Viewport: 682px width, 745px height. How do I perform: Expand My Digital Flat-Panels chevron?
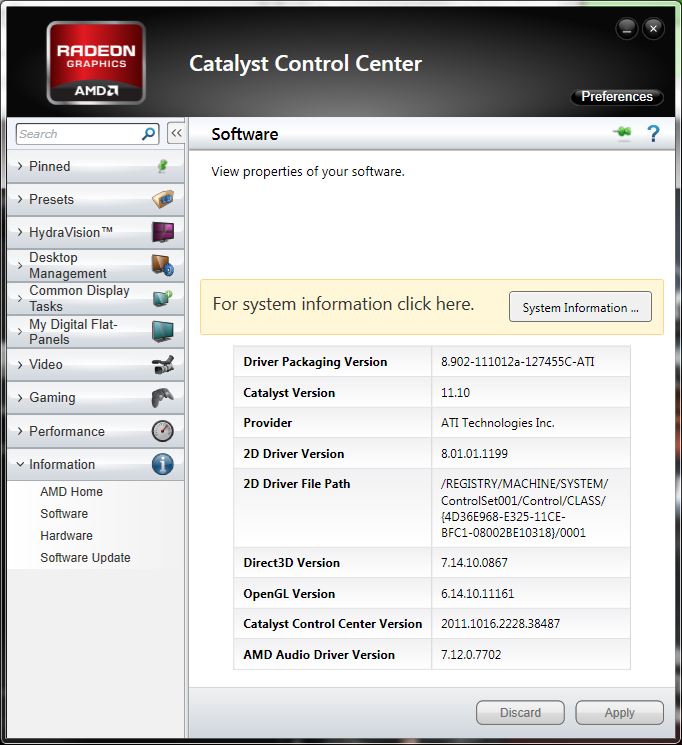[x=20, y=332]
